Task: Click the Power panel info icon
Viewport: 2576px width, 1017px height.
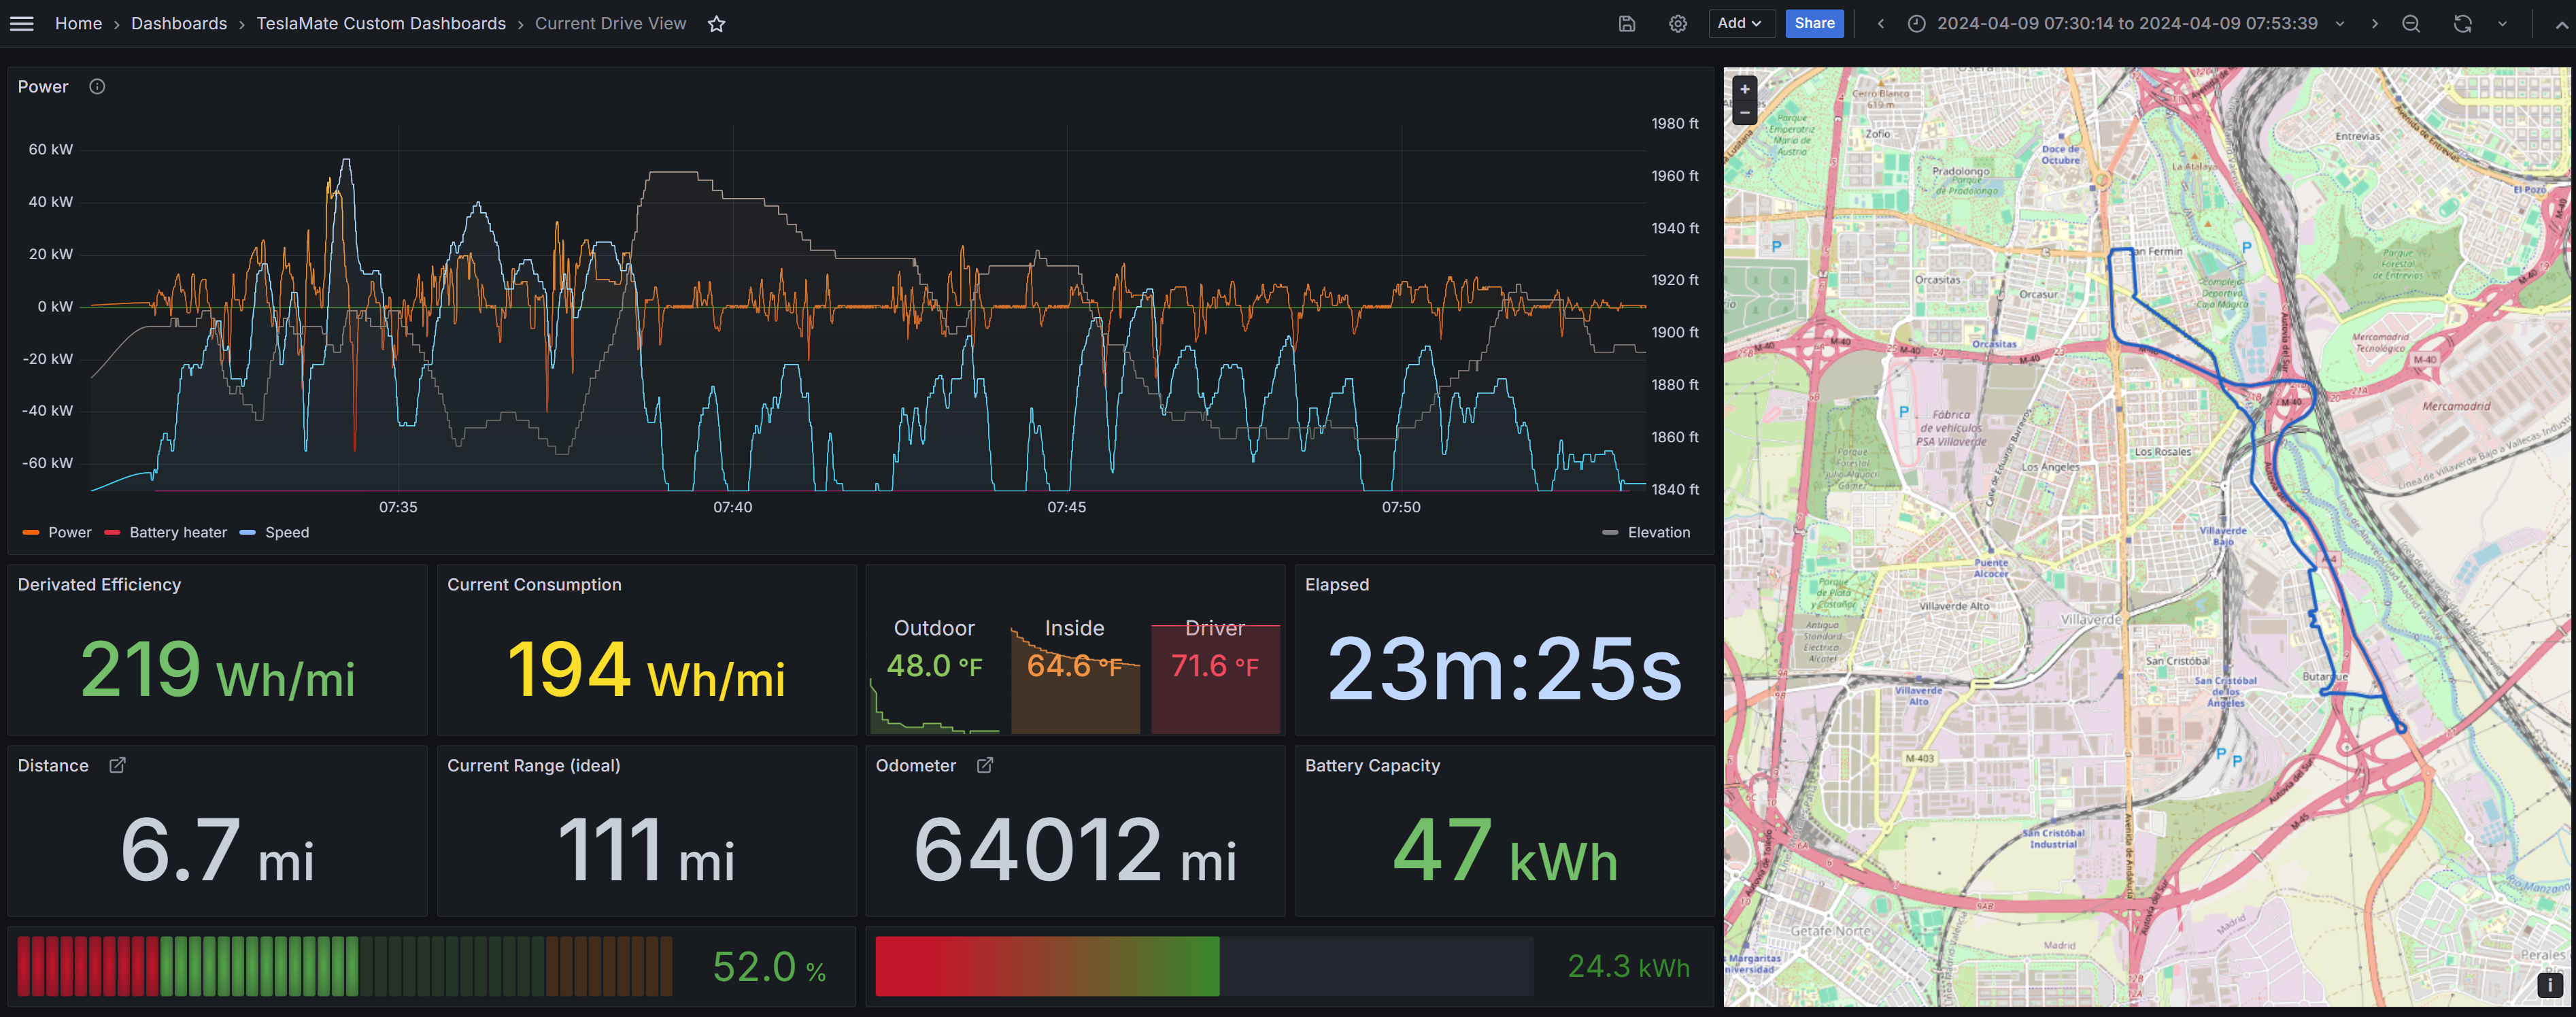Action: click(97, 87)
